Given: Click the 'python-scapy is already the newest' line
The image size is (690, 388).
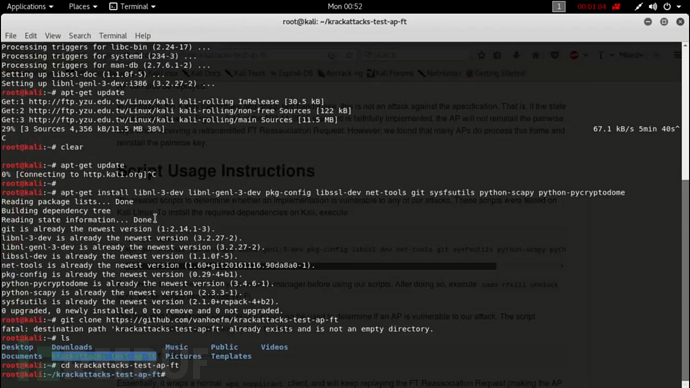Looking at the screenshot, I should [x=122, y=293].
